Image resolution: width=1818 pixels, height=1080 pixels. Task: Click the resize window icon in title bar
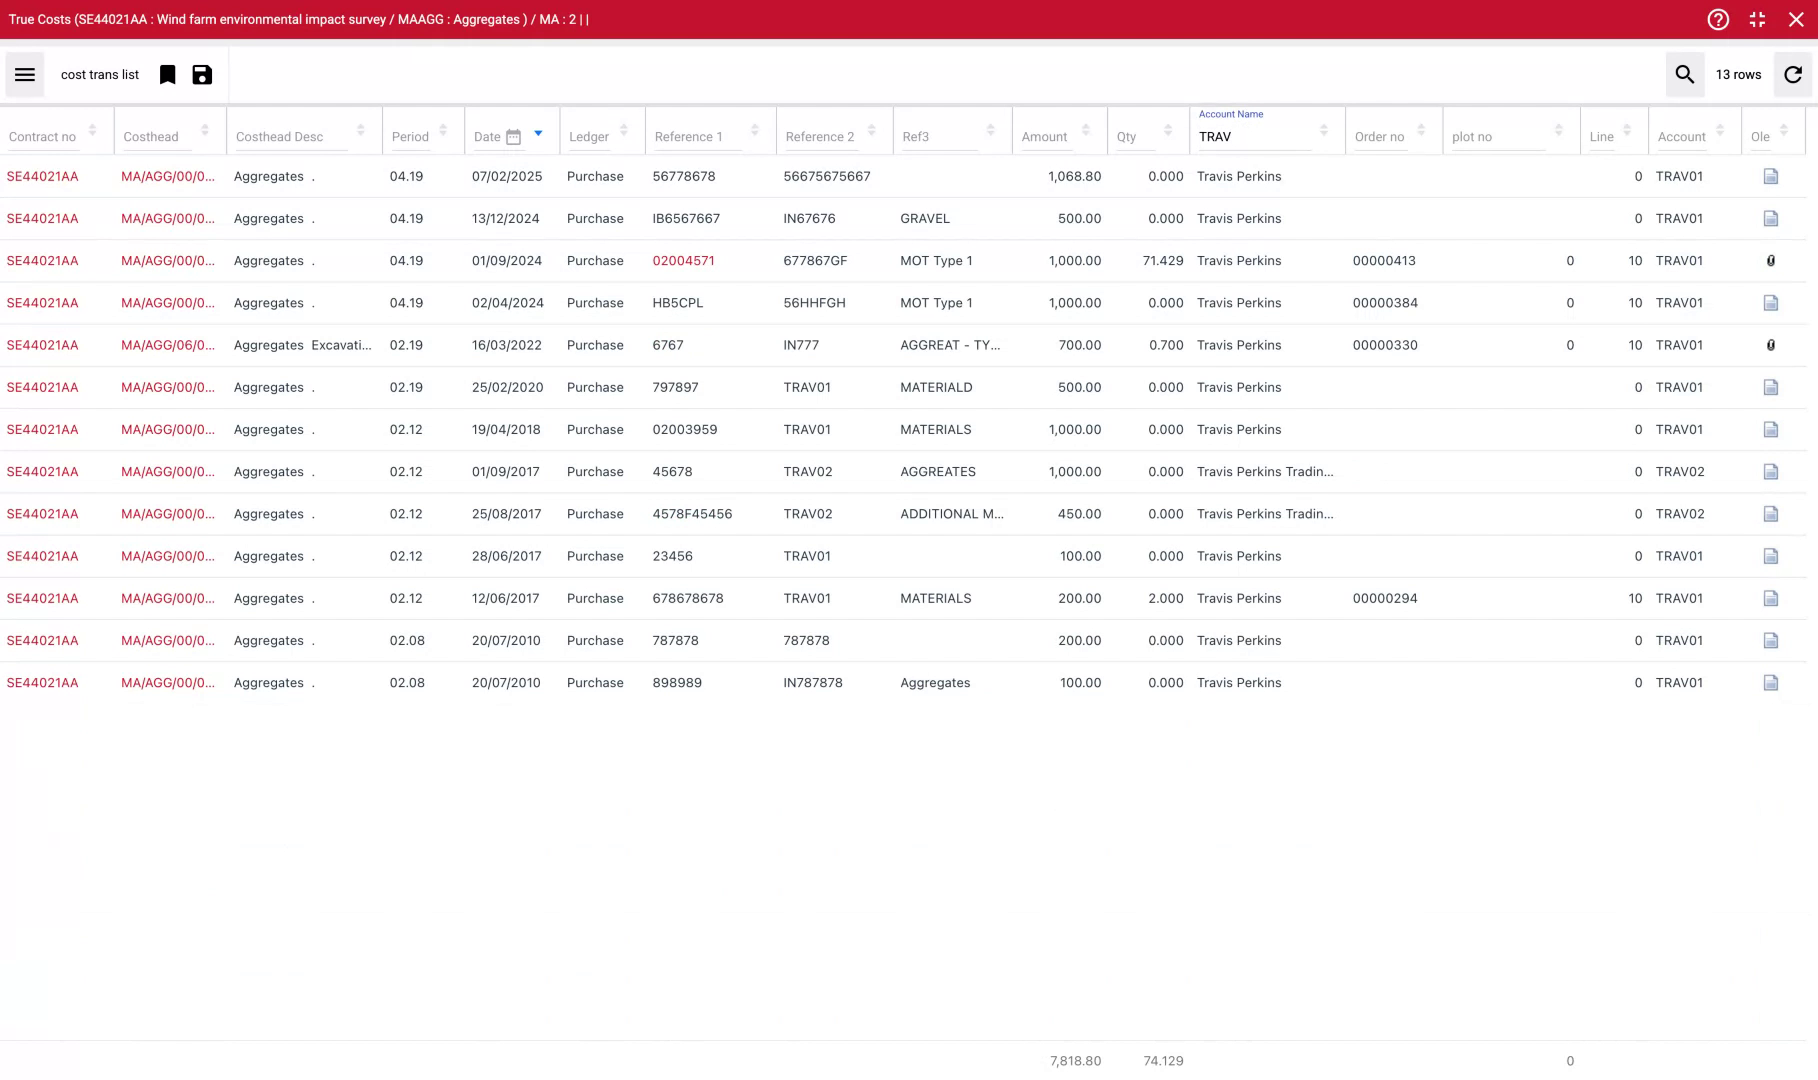click(x=1757, y=19)
